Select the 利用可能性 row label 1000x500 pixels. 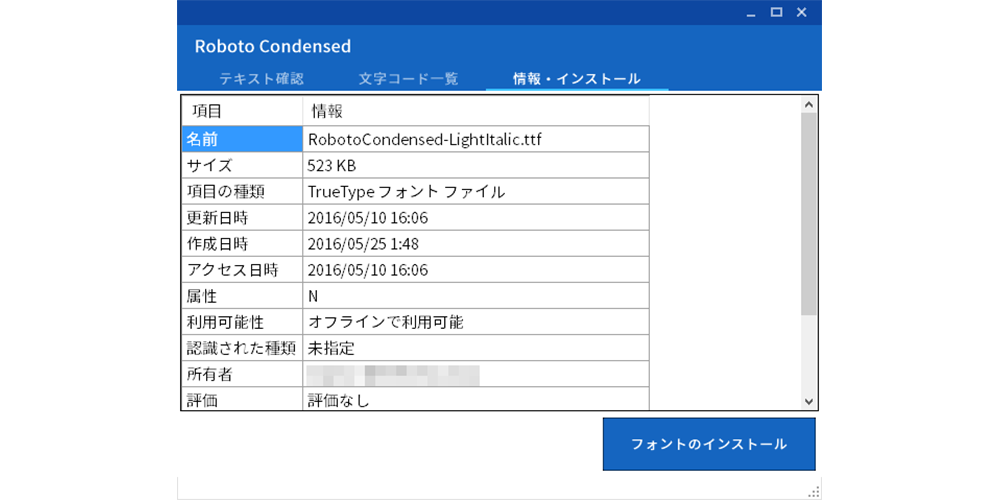tap(242, 322)
